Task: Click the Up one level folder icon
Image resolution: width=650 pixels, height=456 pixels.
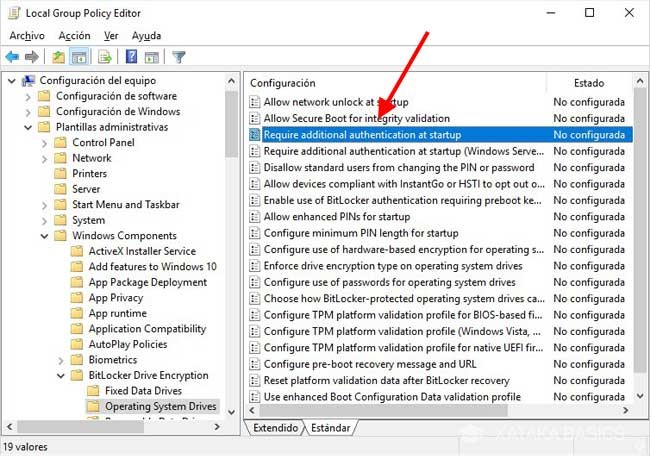Action: click(x=59, y=57)
